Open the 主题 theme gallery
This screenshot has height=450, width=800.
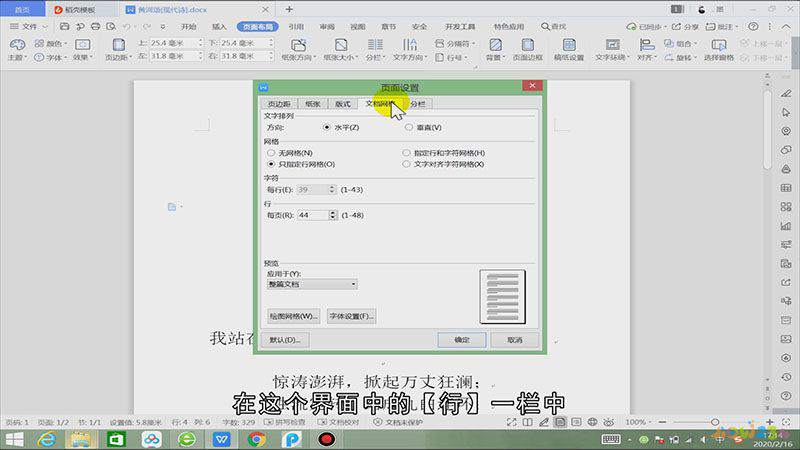point(17,49)
